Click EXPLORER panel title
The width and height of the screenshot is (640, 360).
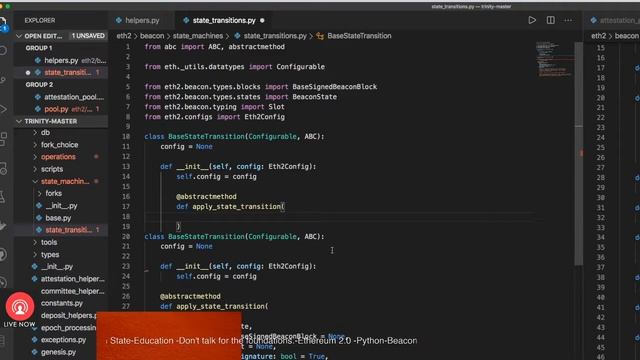[40, 20]
